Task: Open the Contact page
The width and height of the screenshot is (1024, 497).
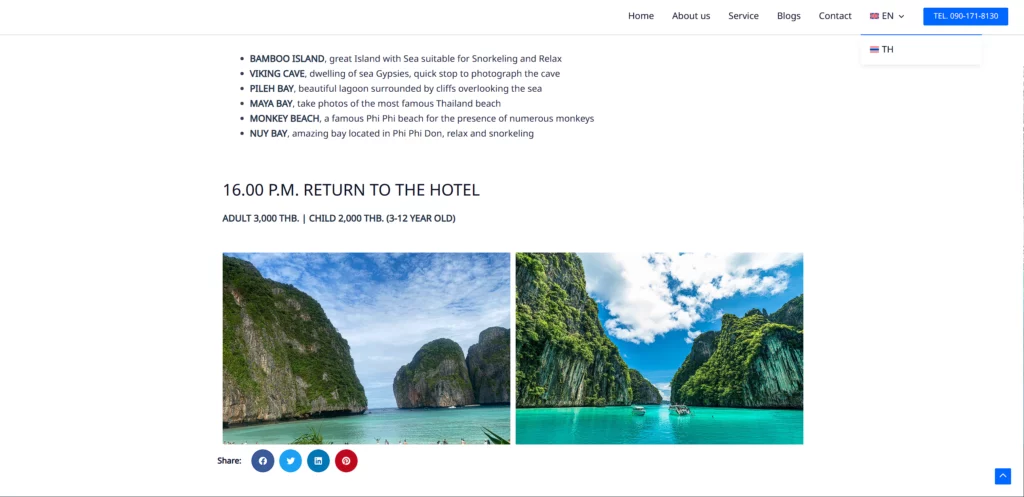Action: click(835, 16)
